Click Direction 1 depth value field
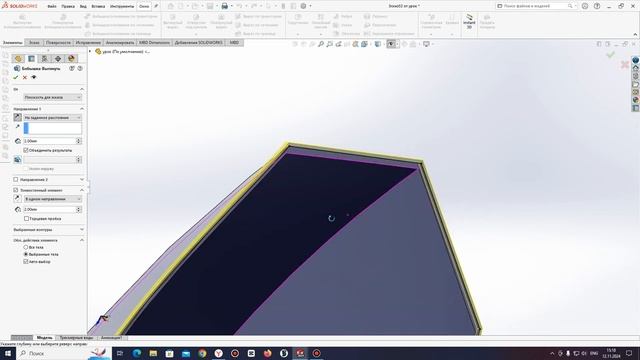640x360 pixels. pyautogui.click(x=49, y=141)
